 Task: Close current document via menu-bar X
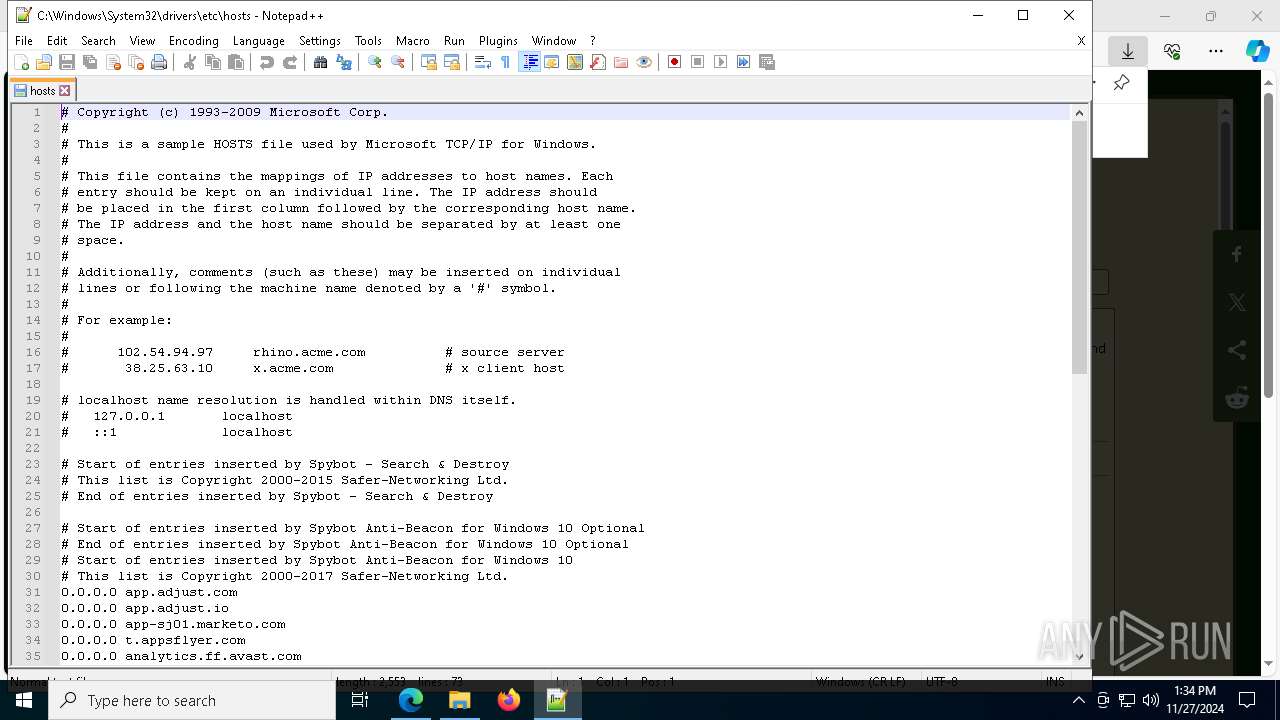point(1081,41)
